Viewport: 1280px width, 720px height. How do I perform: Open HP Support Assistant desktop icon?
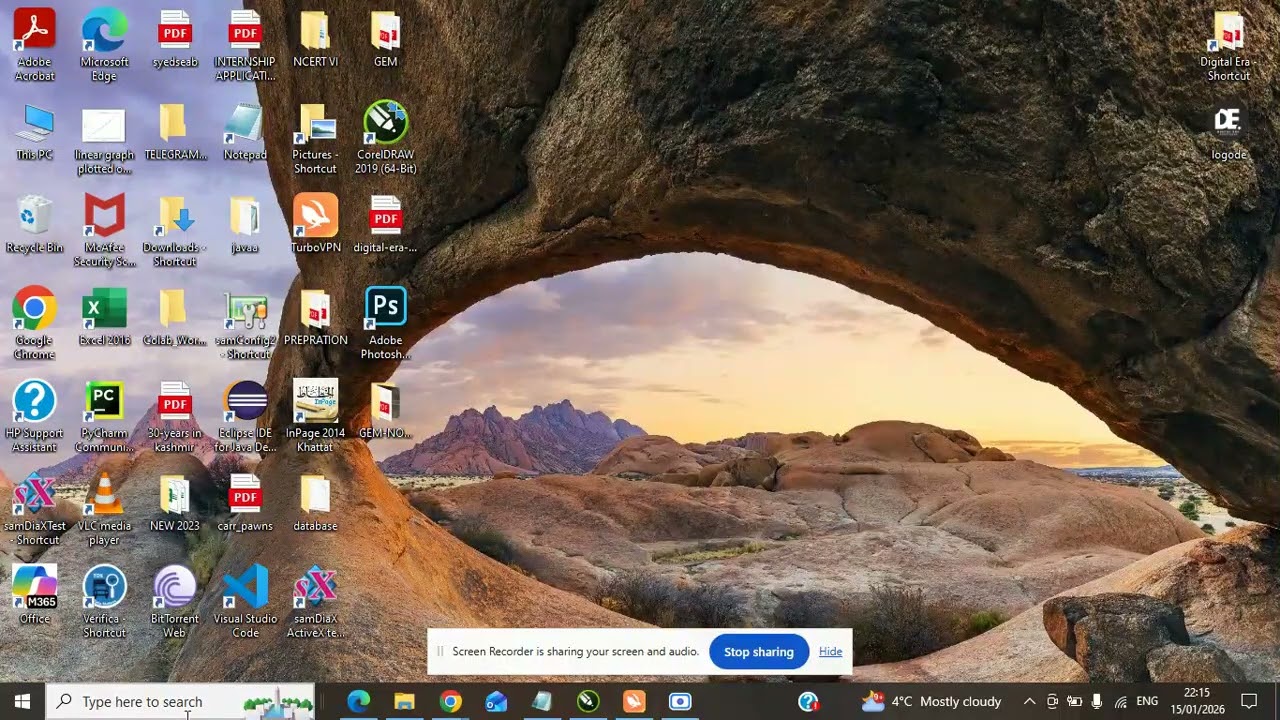pos(34,417)
